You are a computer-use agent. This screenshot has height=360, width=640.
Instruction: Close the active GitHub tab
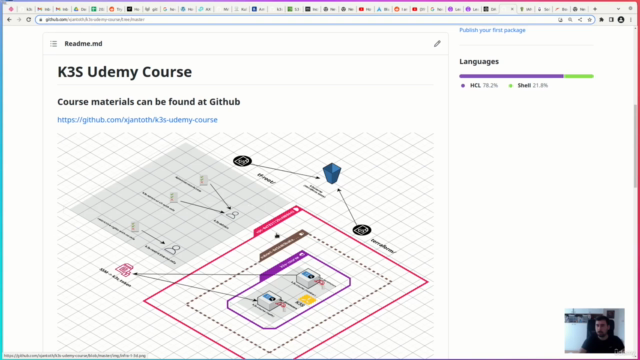pos(512,9)
